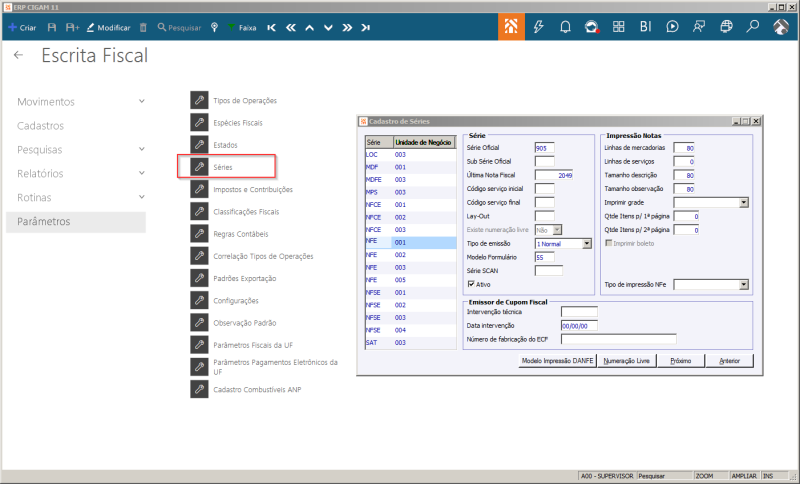Click Pesquisar in the toolbar
Image resolution: width=800 pixels, height=484 pixels.
click(x=179, y=28)
